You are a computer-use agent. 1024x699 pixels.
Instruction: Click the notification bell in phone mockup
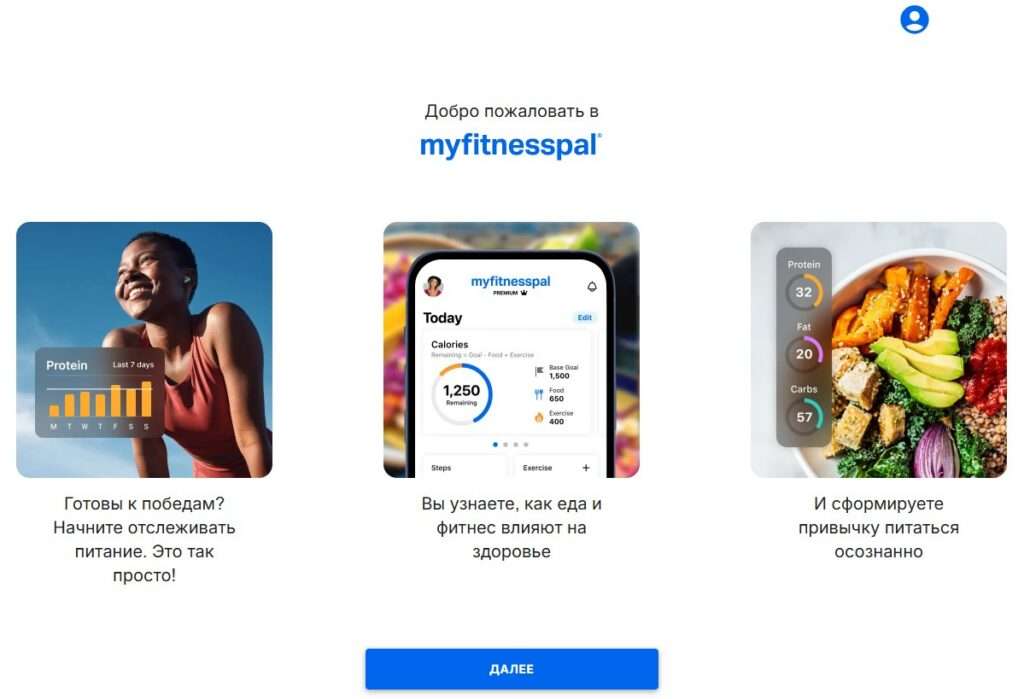tap(592, 286)
